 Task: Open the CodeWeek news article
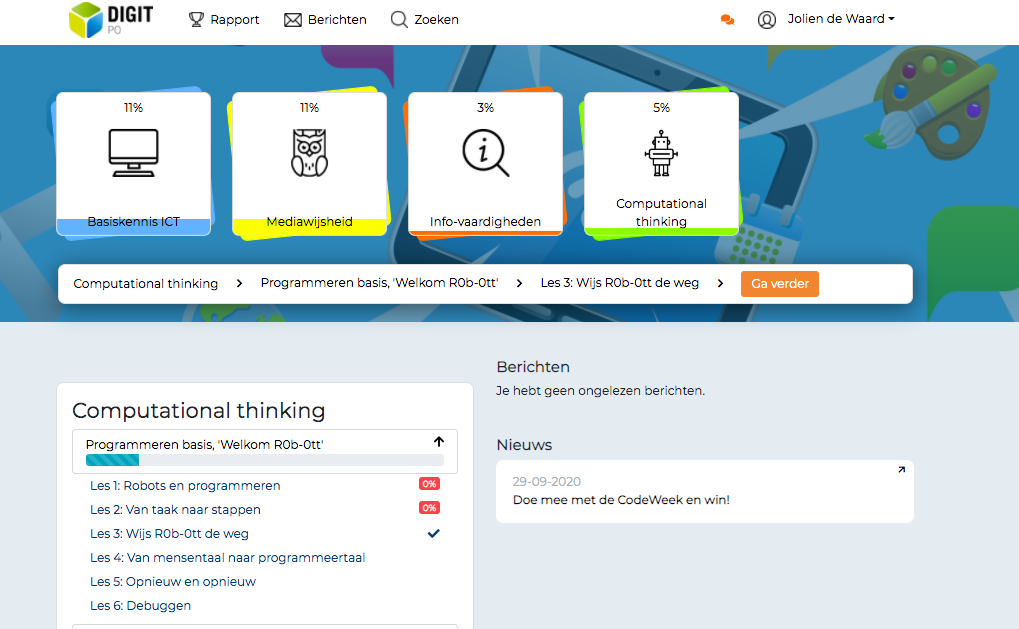tap(621, 499)
